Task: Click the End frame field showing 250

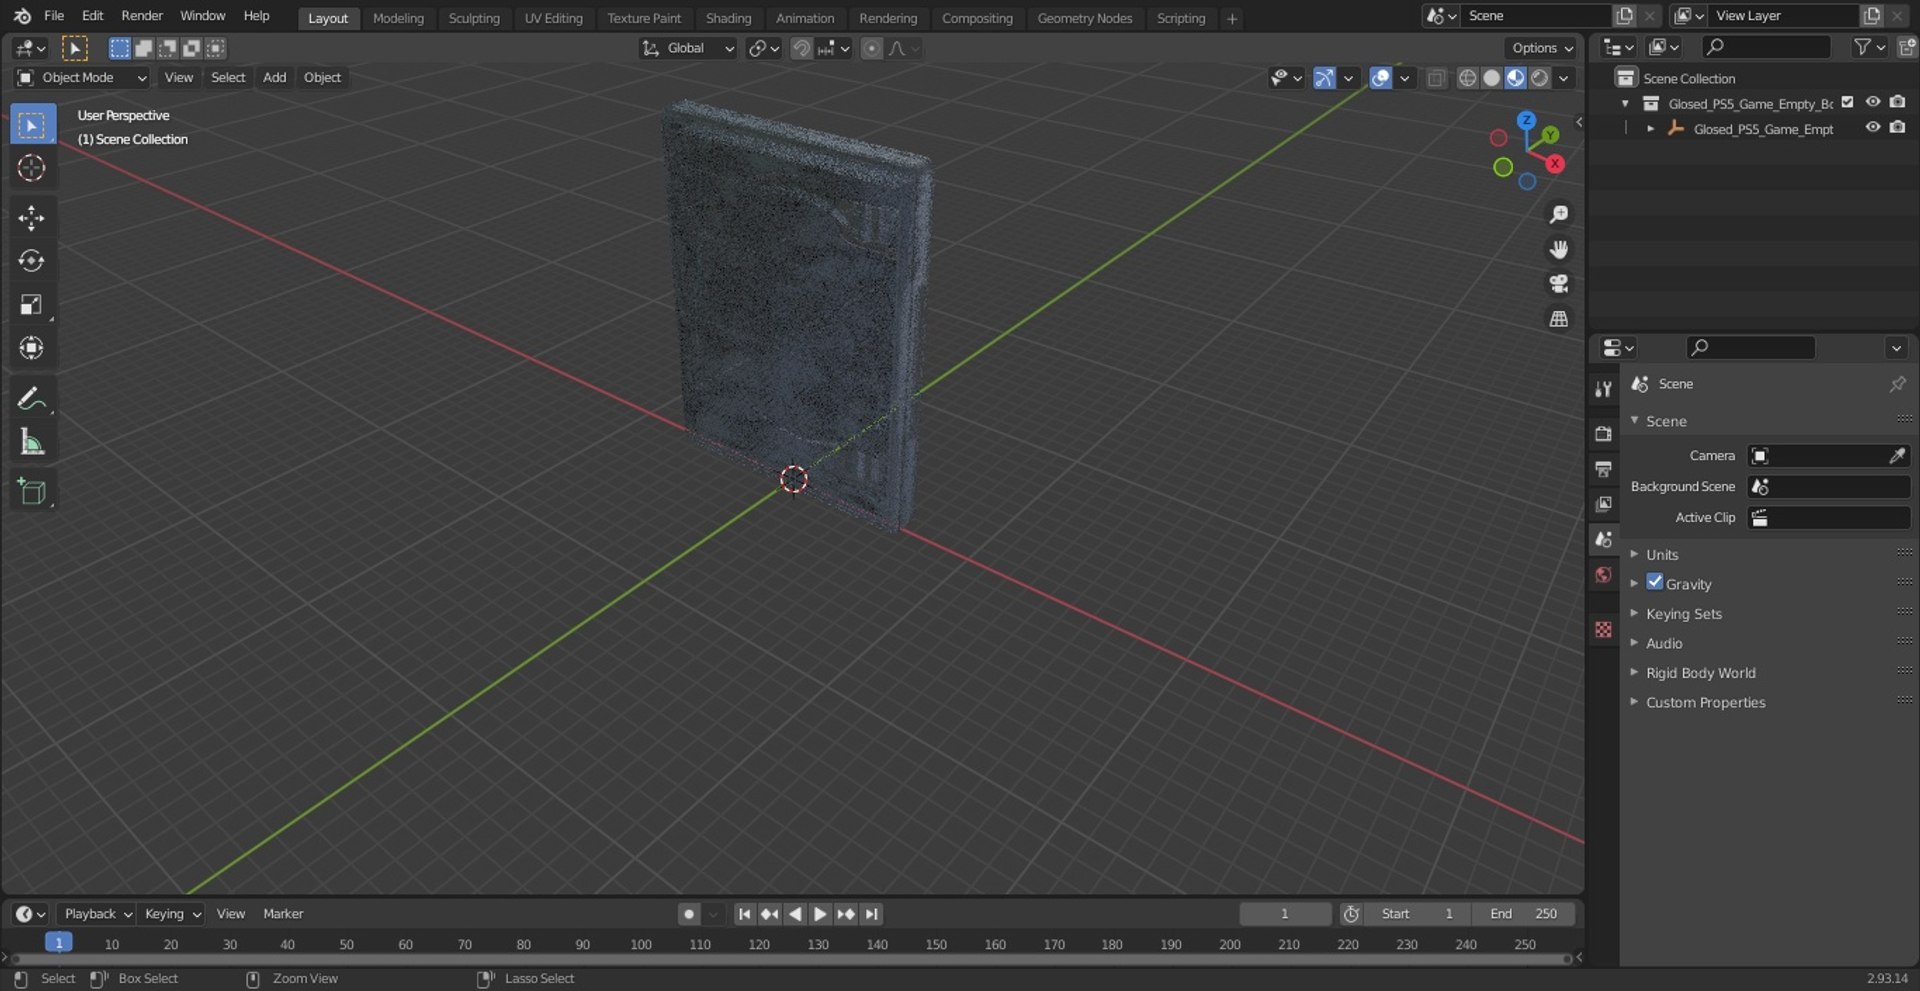Action: pos(1525,914)
